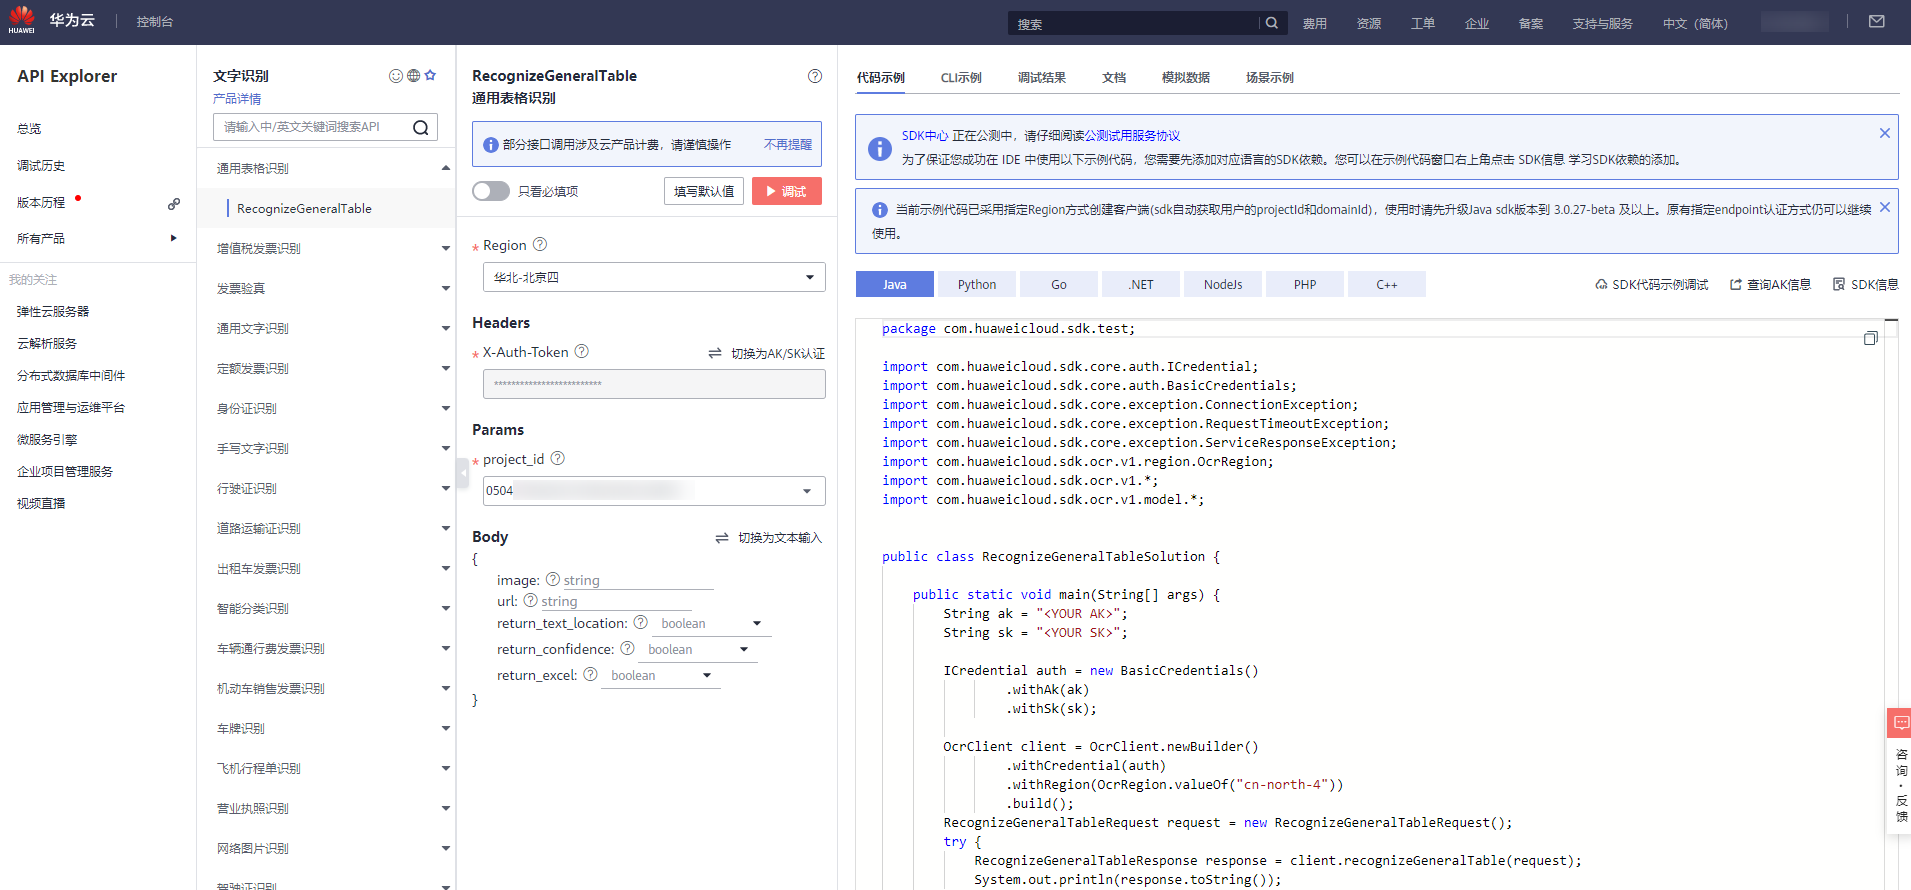Viewport: 1911px width, 890px height.
Task: Click help icon beside return_excel
Action: (591, 674)
